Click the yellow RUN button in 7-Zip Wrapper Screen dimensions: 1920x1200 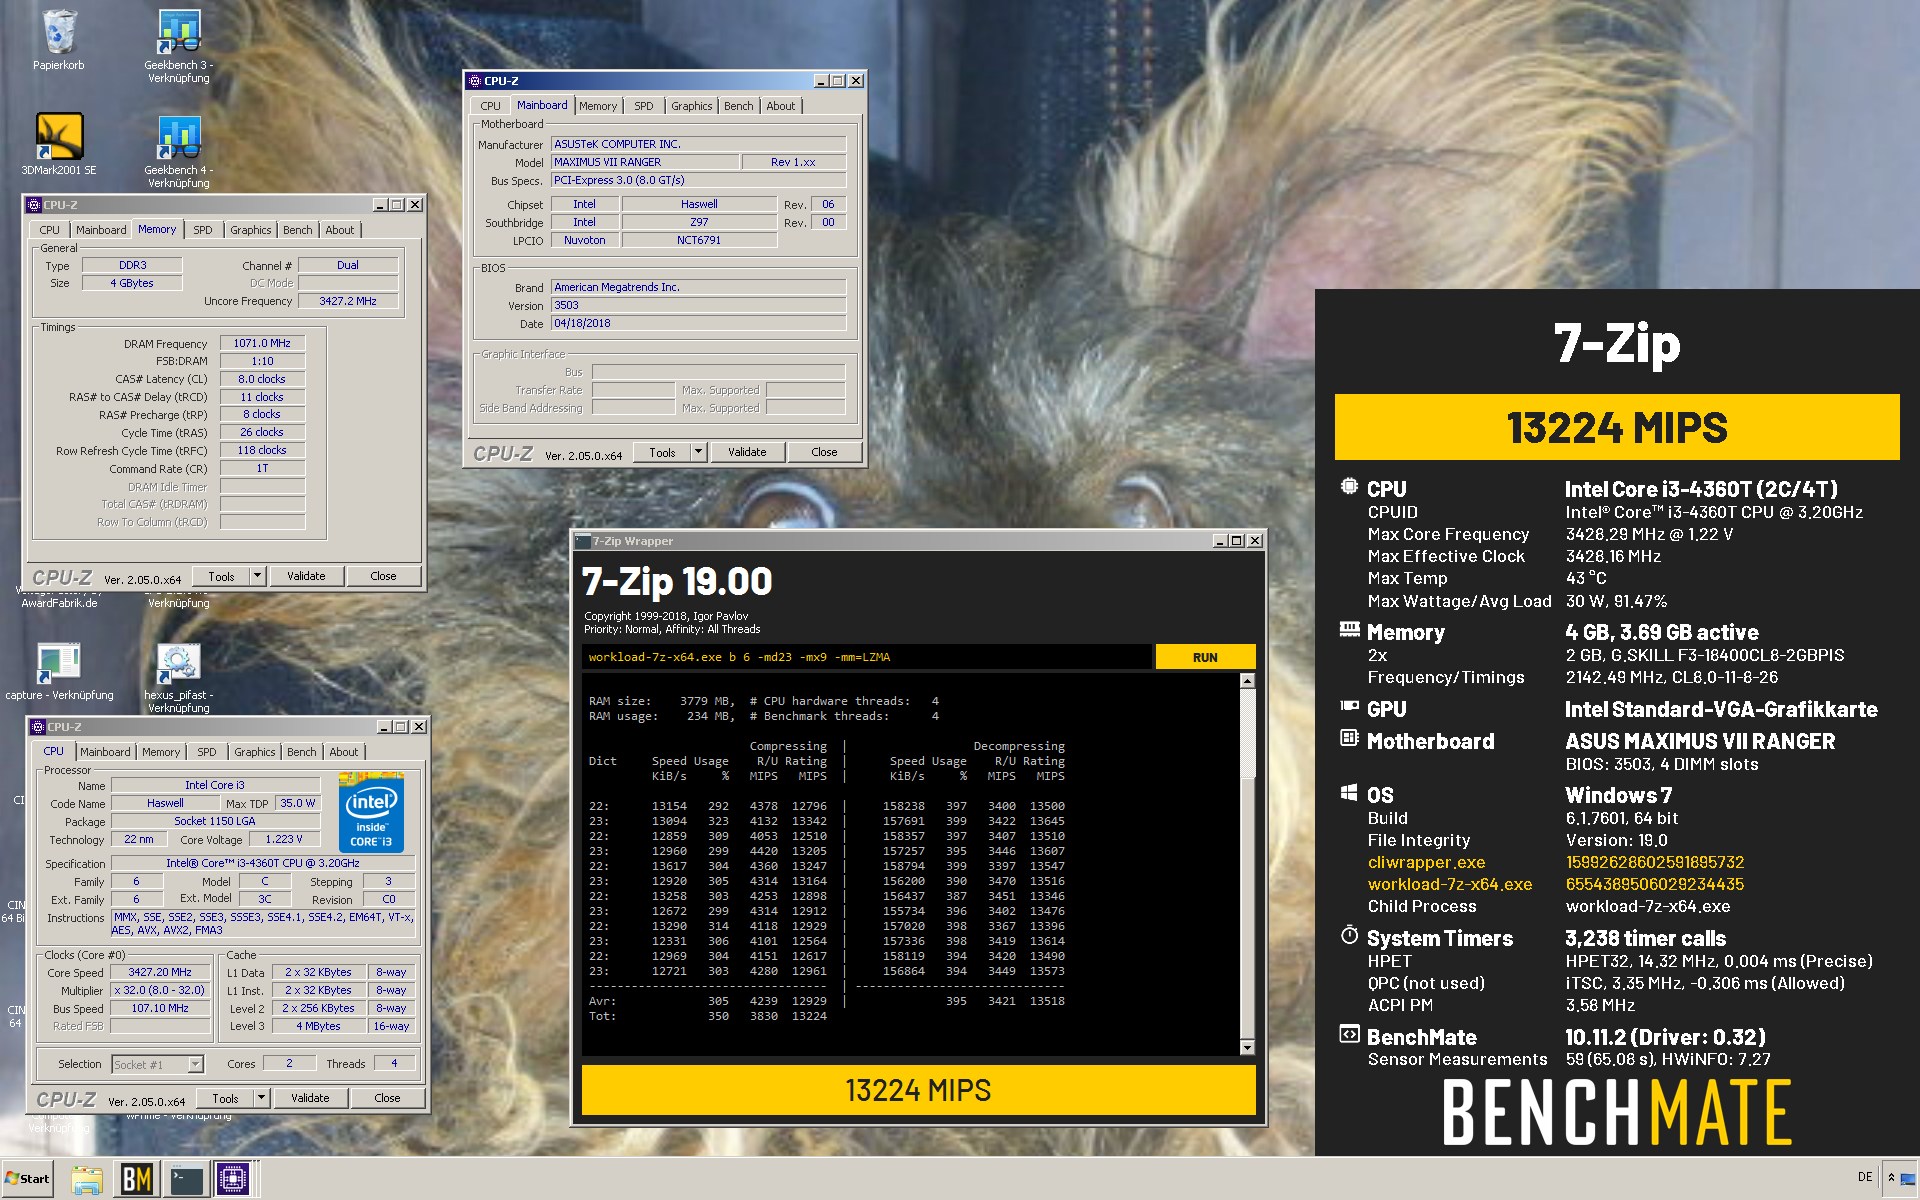coord(1205,657)
